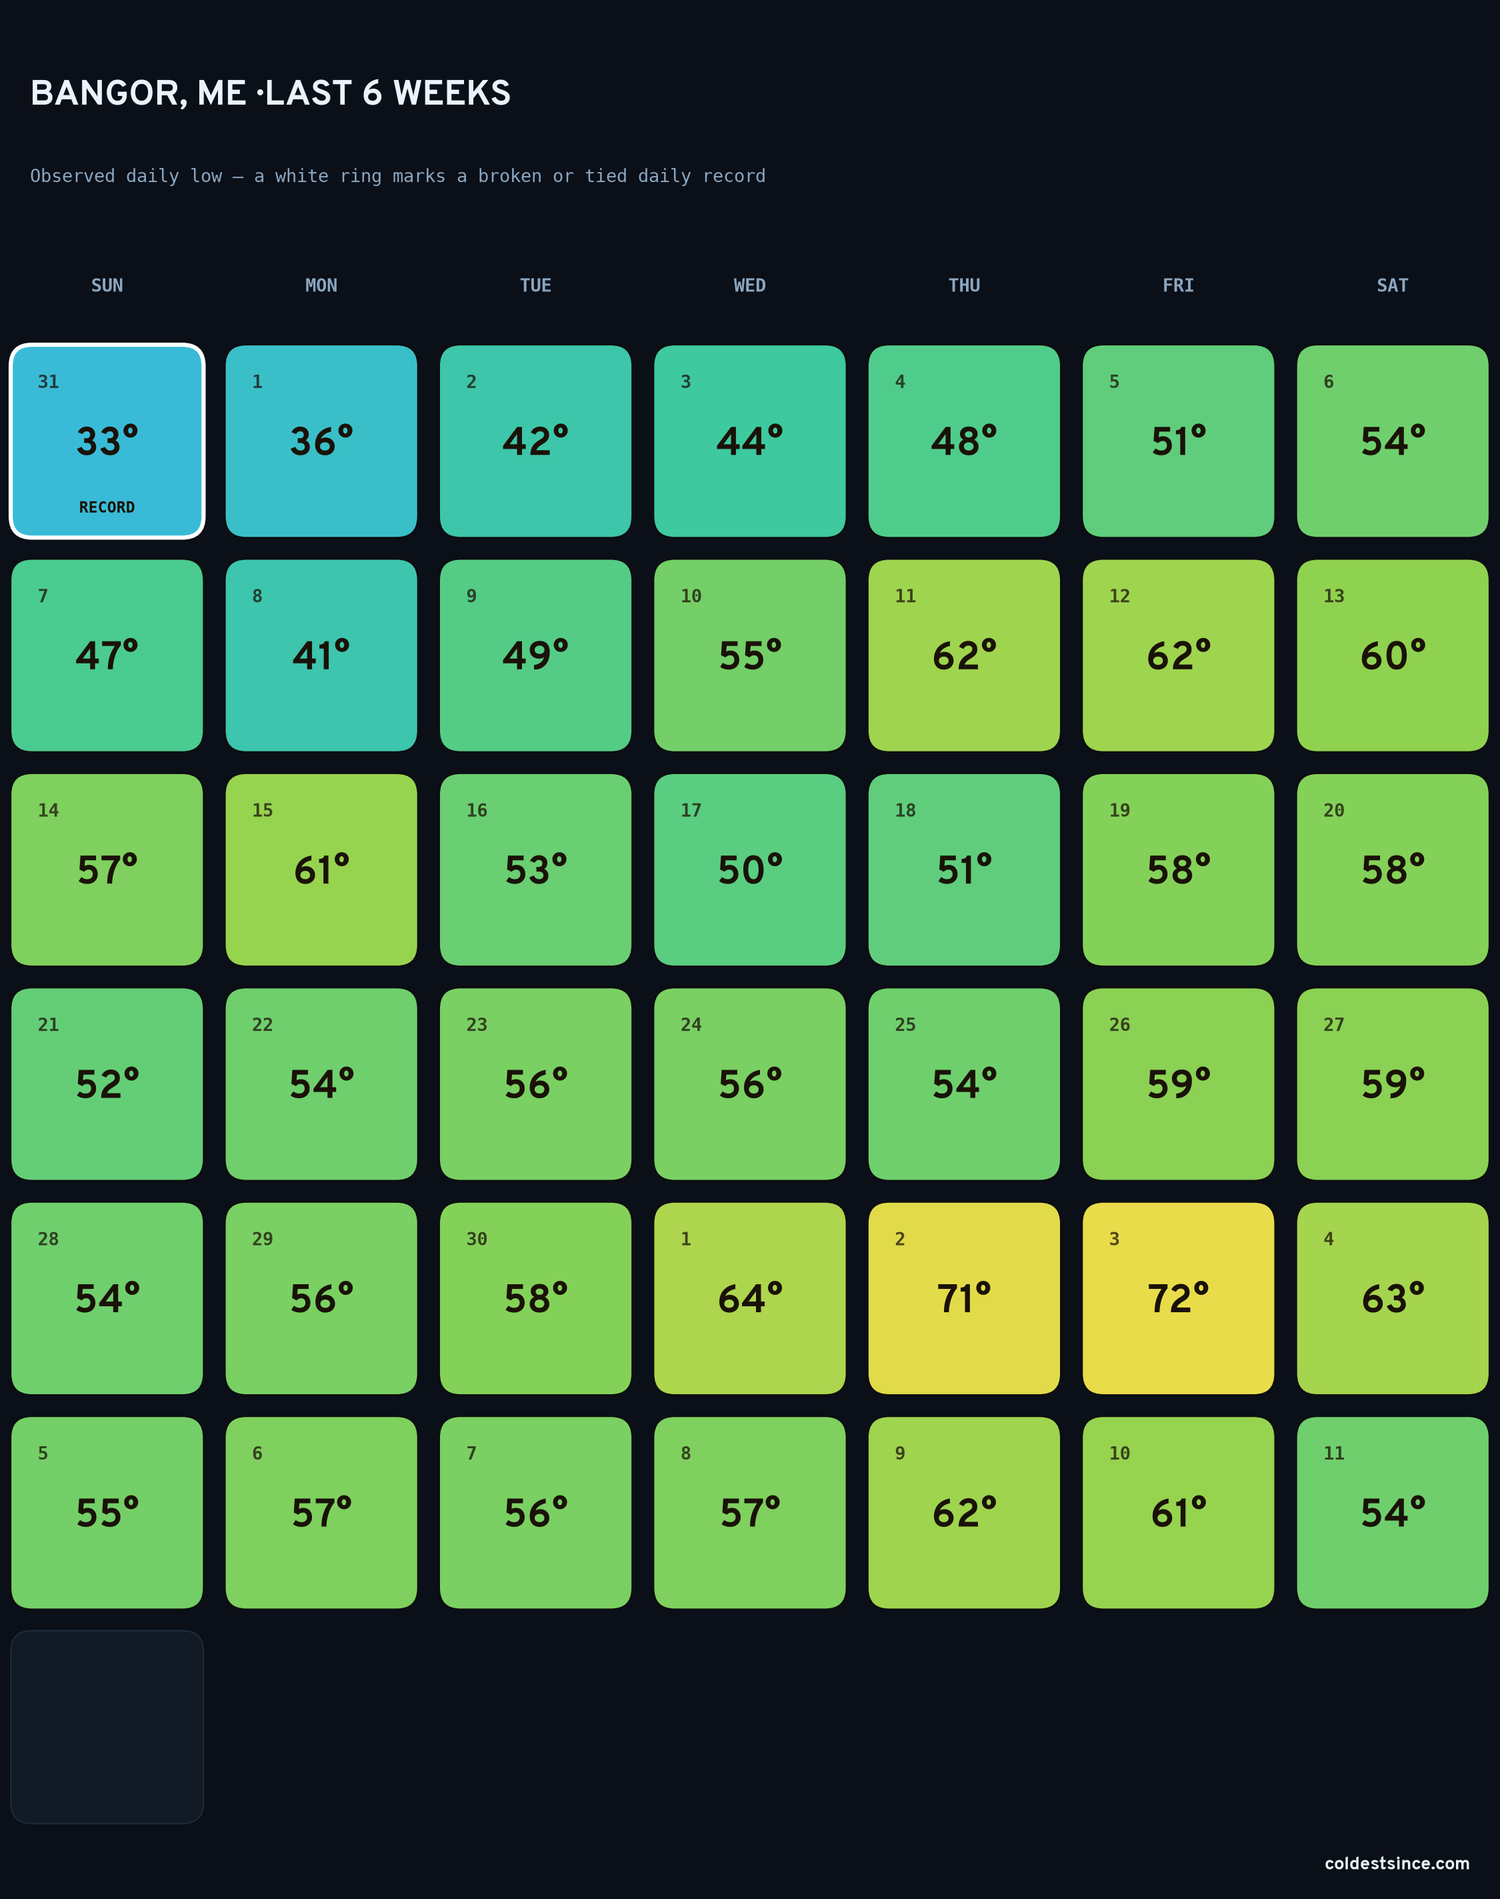Click the 58° tile on day 30
Image resolution: width=1500 pixels, height=1899 pixels.
coord(535,1298)
